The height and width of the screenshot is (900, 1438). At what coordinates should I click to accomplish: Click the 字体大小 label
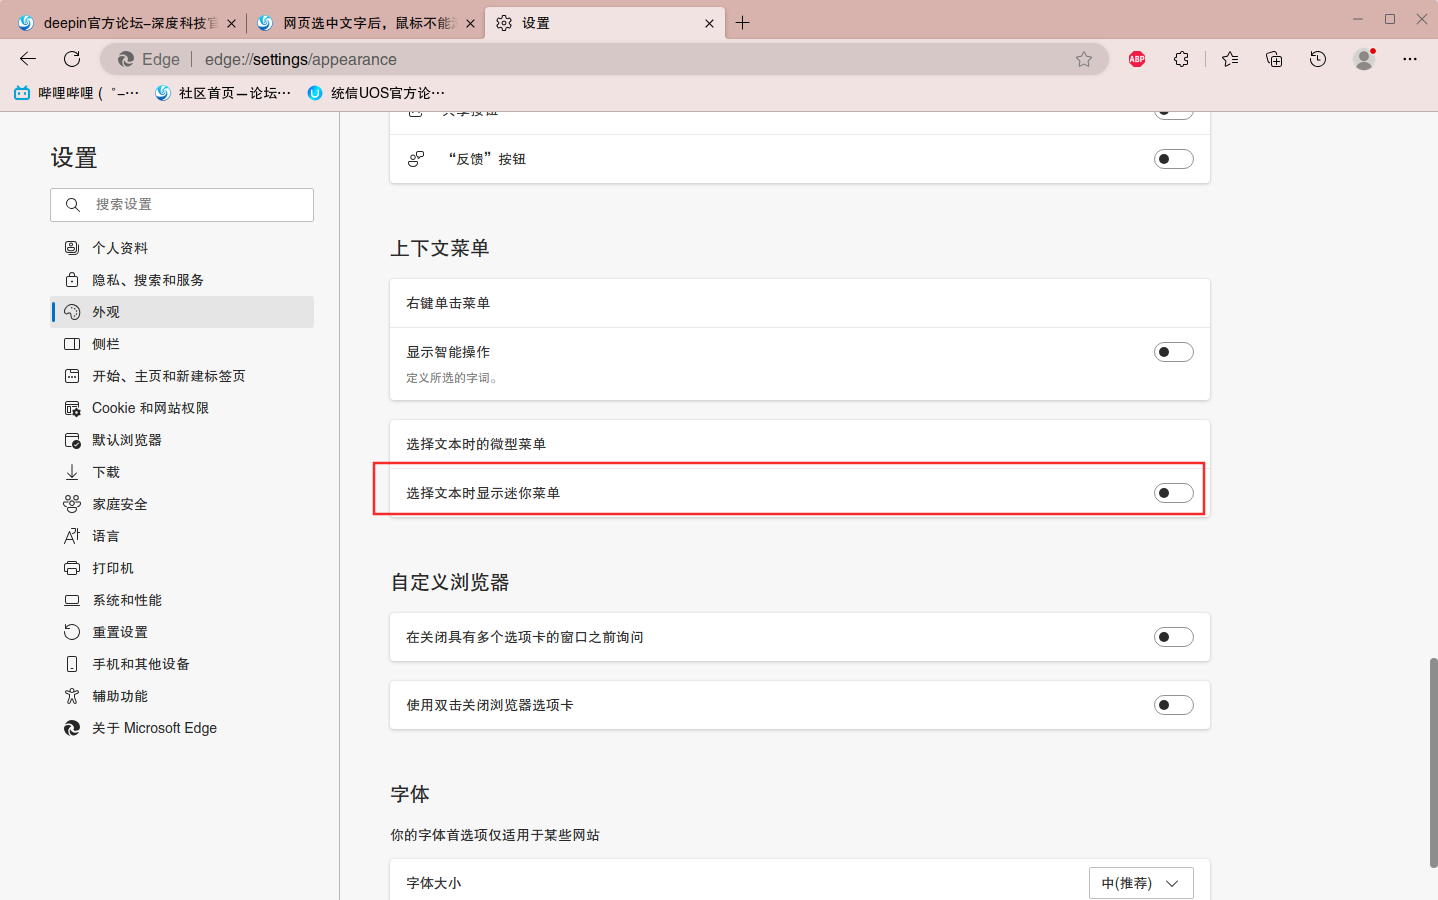(x=434, y=883)
